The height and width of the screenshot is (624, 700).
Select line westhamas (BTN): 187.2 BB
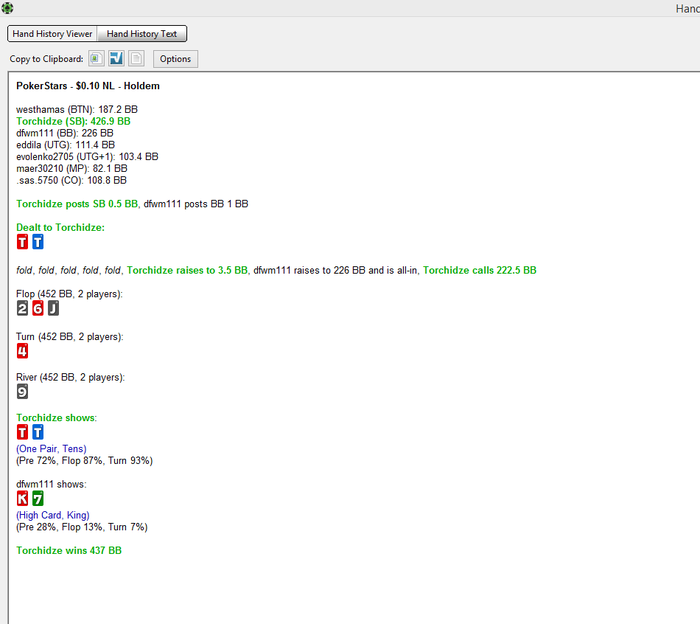[77, 109]
